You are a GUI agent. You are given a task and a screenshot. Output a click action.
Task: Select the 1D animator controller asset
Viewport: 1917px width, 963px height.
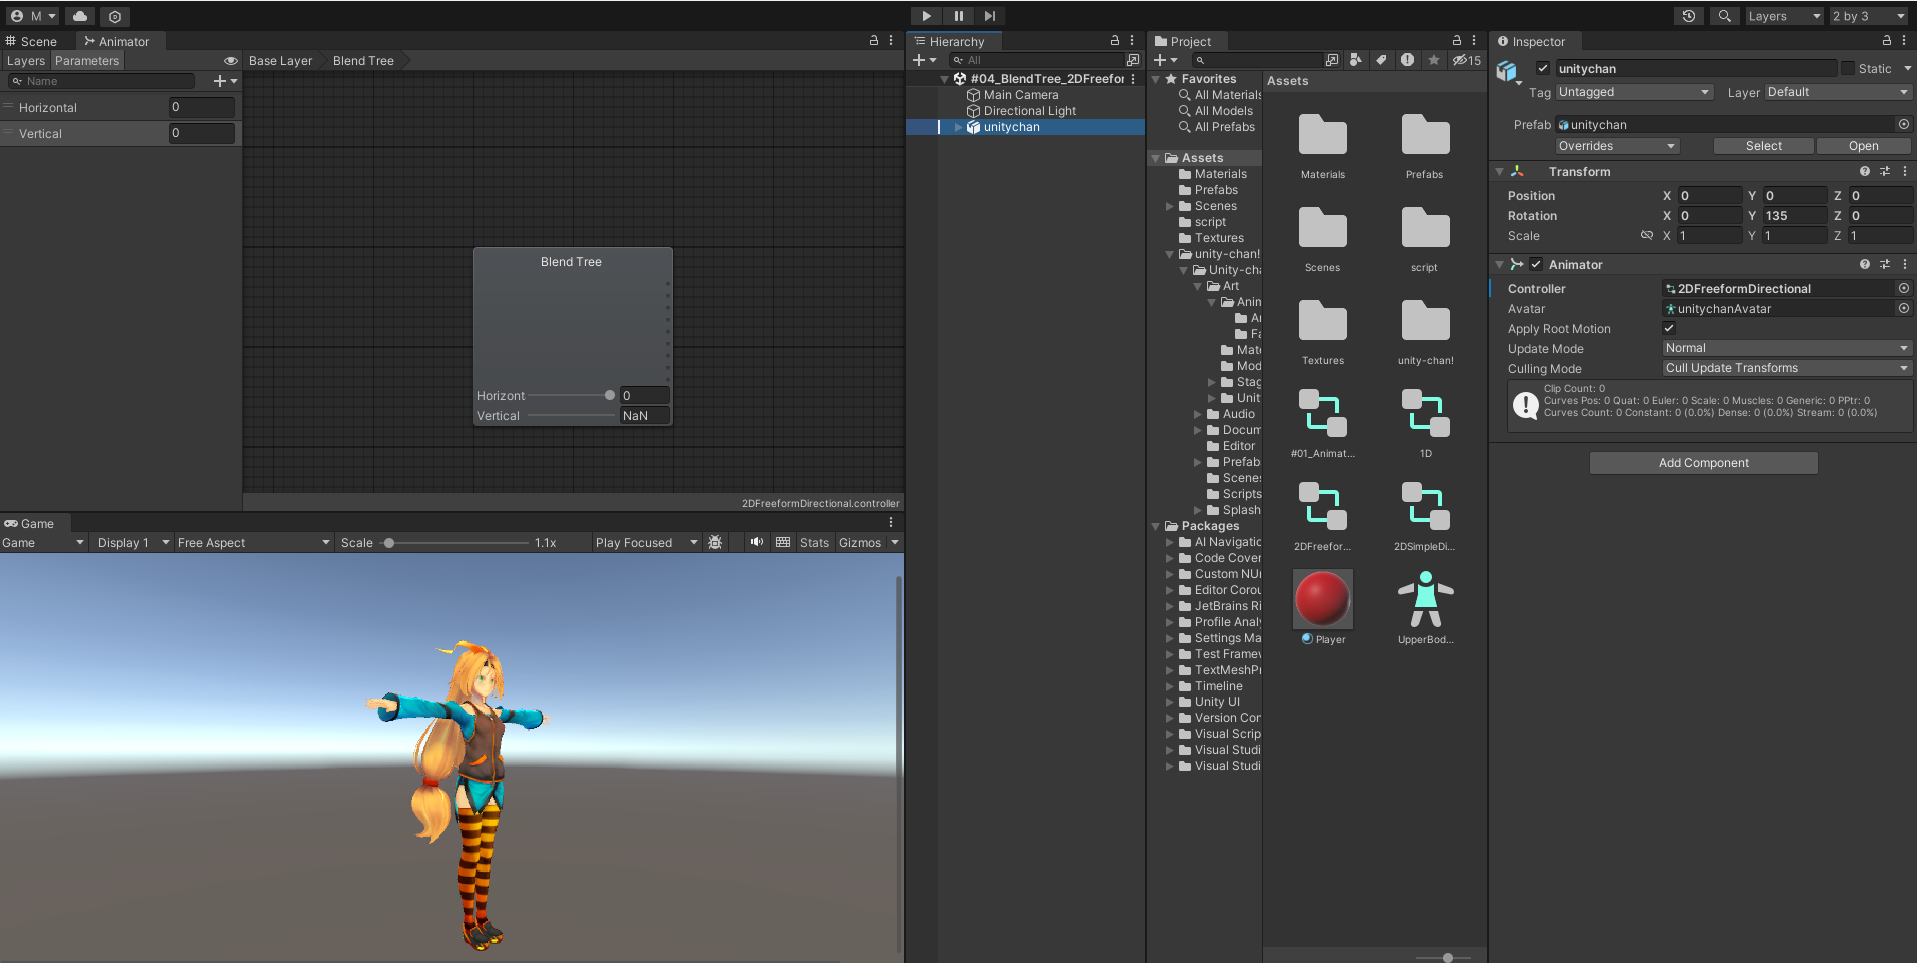[x=1425, y=413]
